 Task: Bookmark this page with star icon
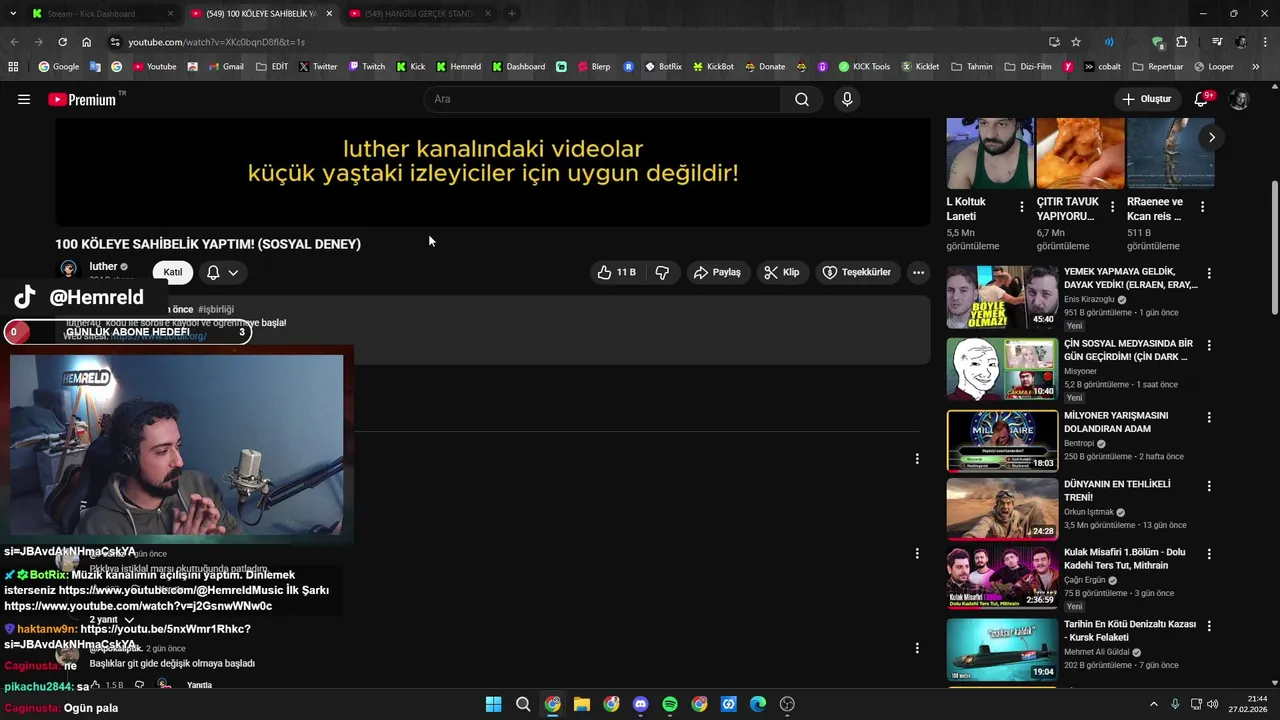point(1076,42)
